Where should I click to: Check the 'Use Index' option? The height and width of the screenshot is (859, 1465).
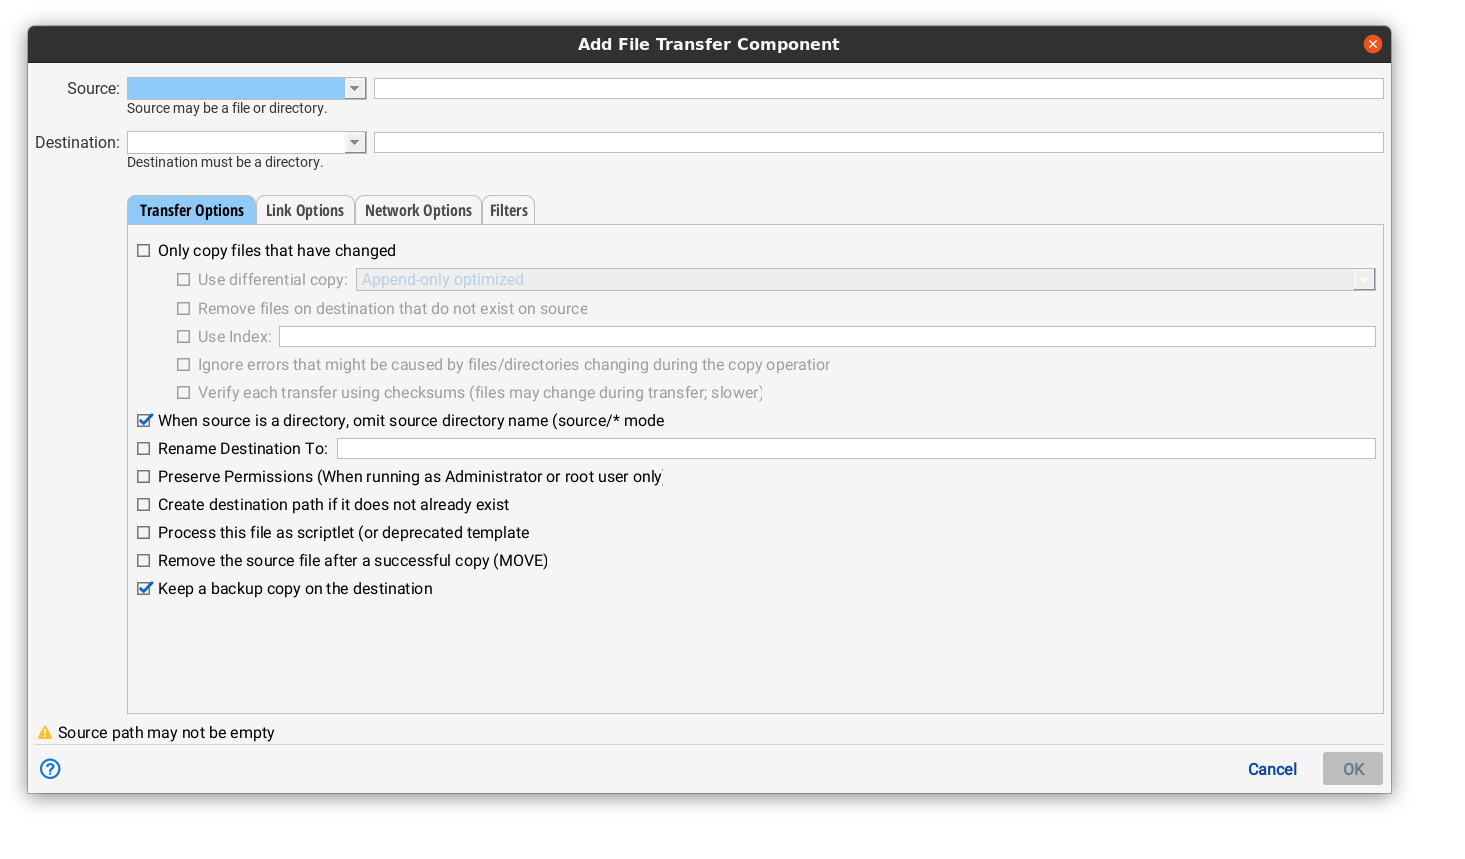(183, 336)
